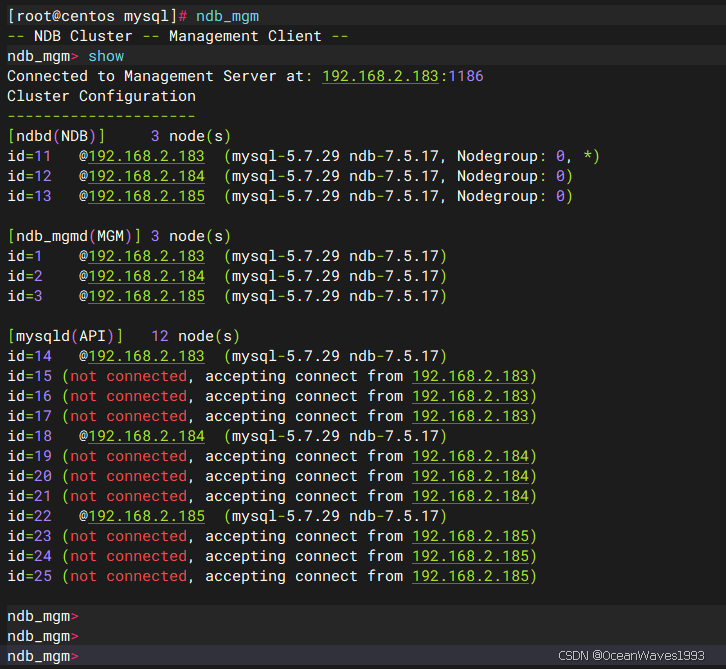Screen dimensions: 726x669
Task: Click the [root@centos mysql]# prompt text
Action: tap(97, 17)
